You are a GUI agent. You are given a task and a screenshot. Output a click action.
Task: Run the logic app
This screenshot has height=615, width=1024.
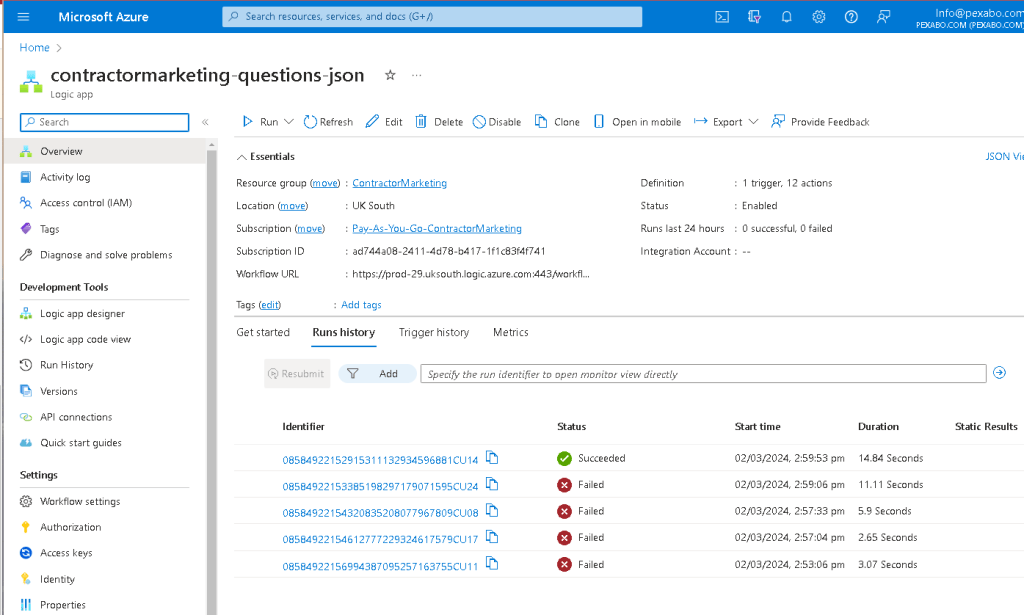(261, 122)
